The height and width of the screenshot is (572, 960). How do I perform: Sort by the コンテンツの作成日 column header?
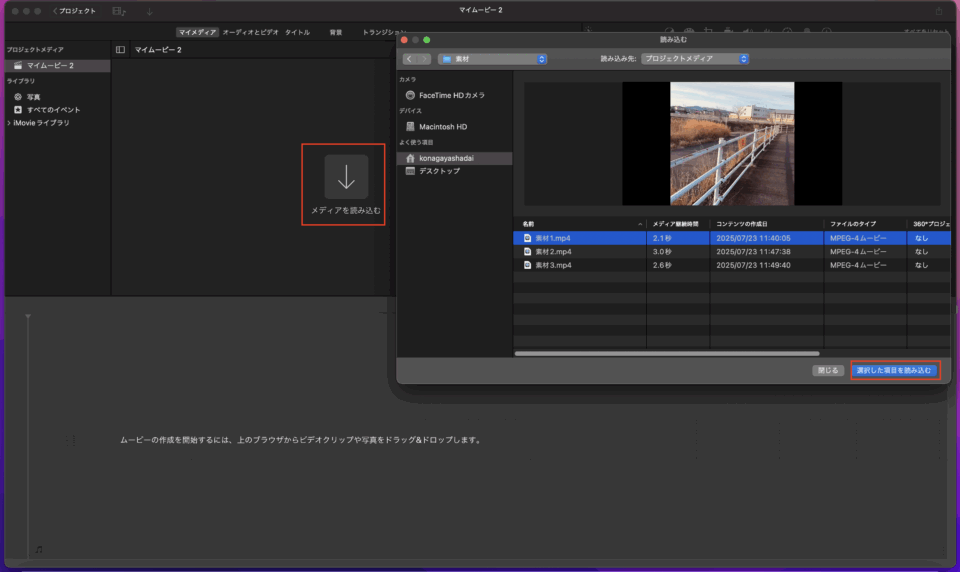point(766,224)
